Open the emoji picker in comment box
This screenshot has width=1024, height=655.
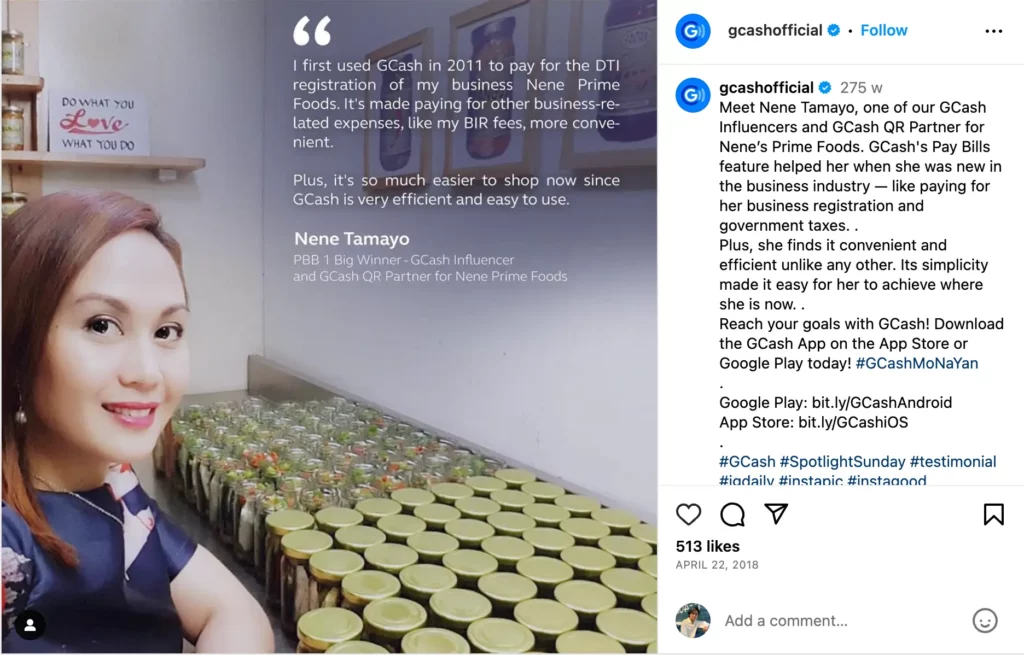tap(985, 620)
